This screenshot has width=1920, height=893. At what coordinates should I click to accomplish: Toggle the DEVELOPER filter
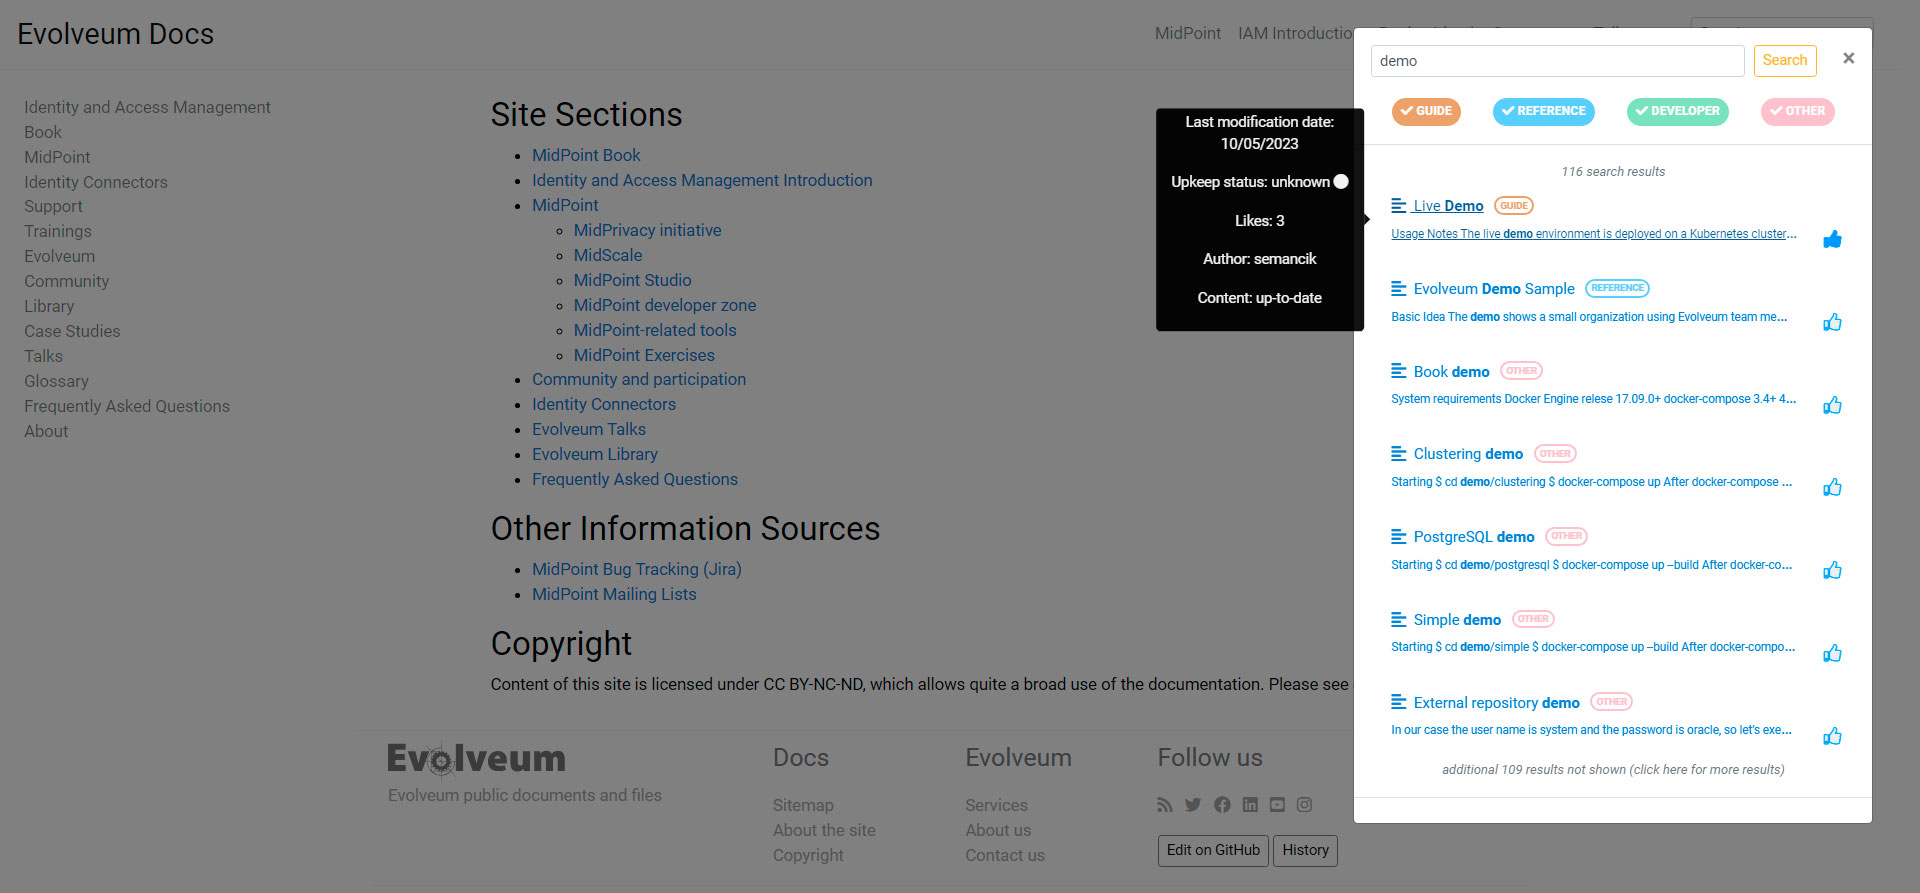(x=1677, y=111)
